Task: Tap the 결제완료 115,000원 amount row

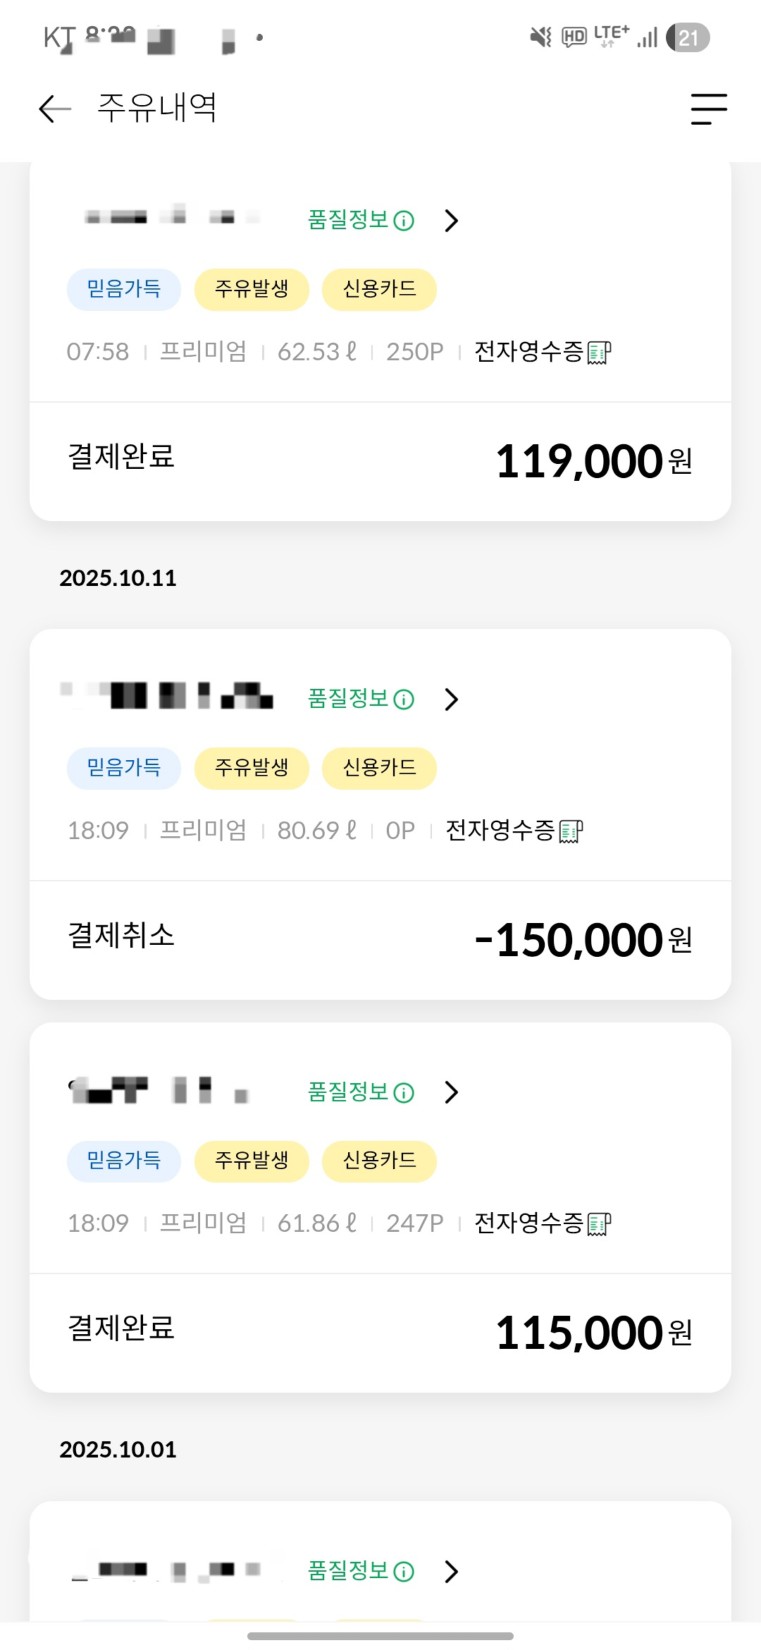Action: (380, 1332)
